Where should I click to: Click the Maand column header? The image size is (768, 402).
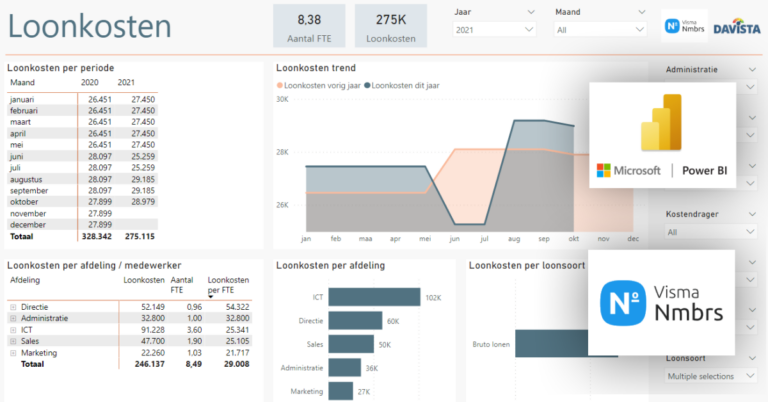pyautogui.click(x=23, y=82)
